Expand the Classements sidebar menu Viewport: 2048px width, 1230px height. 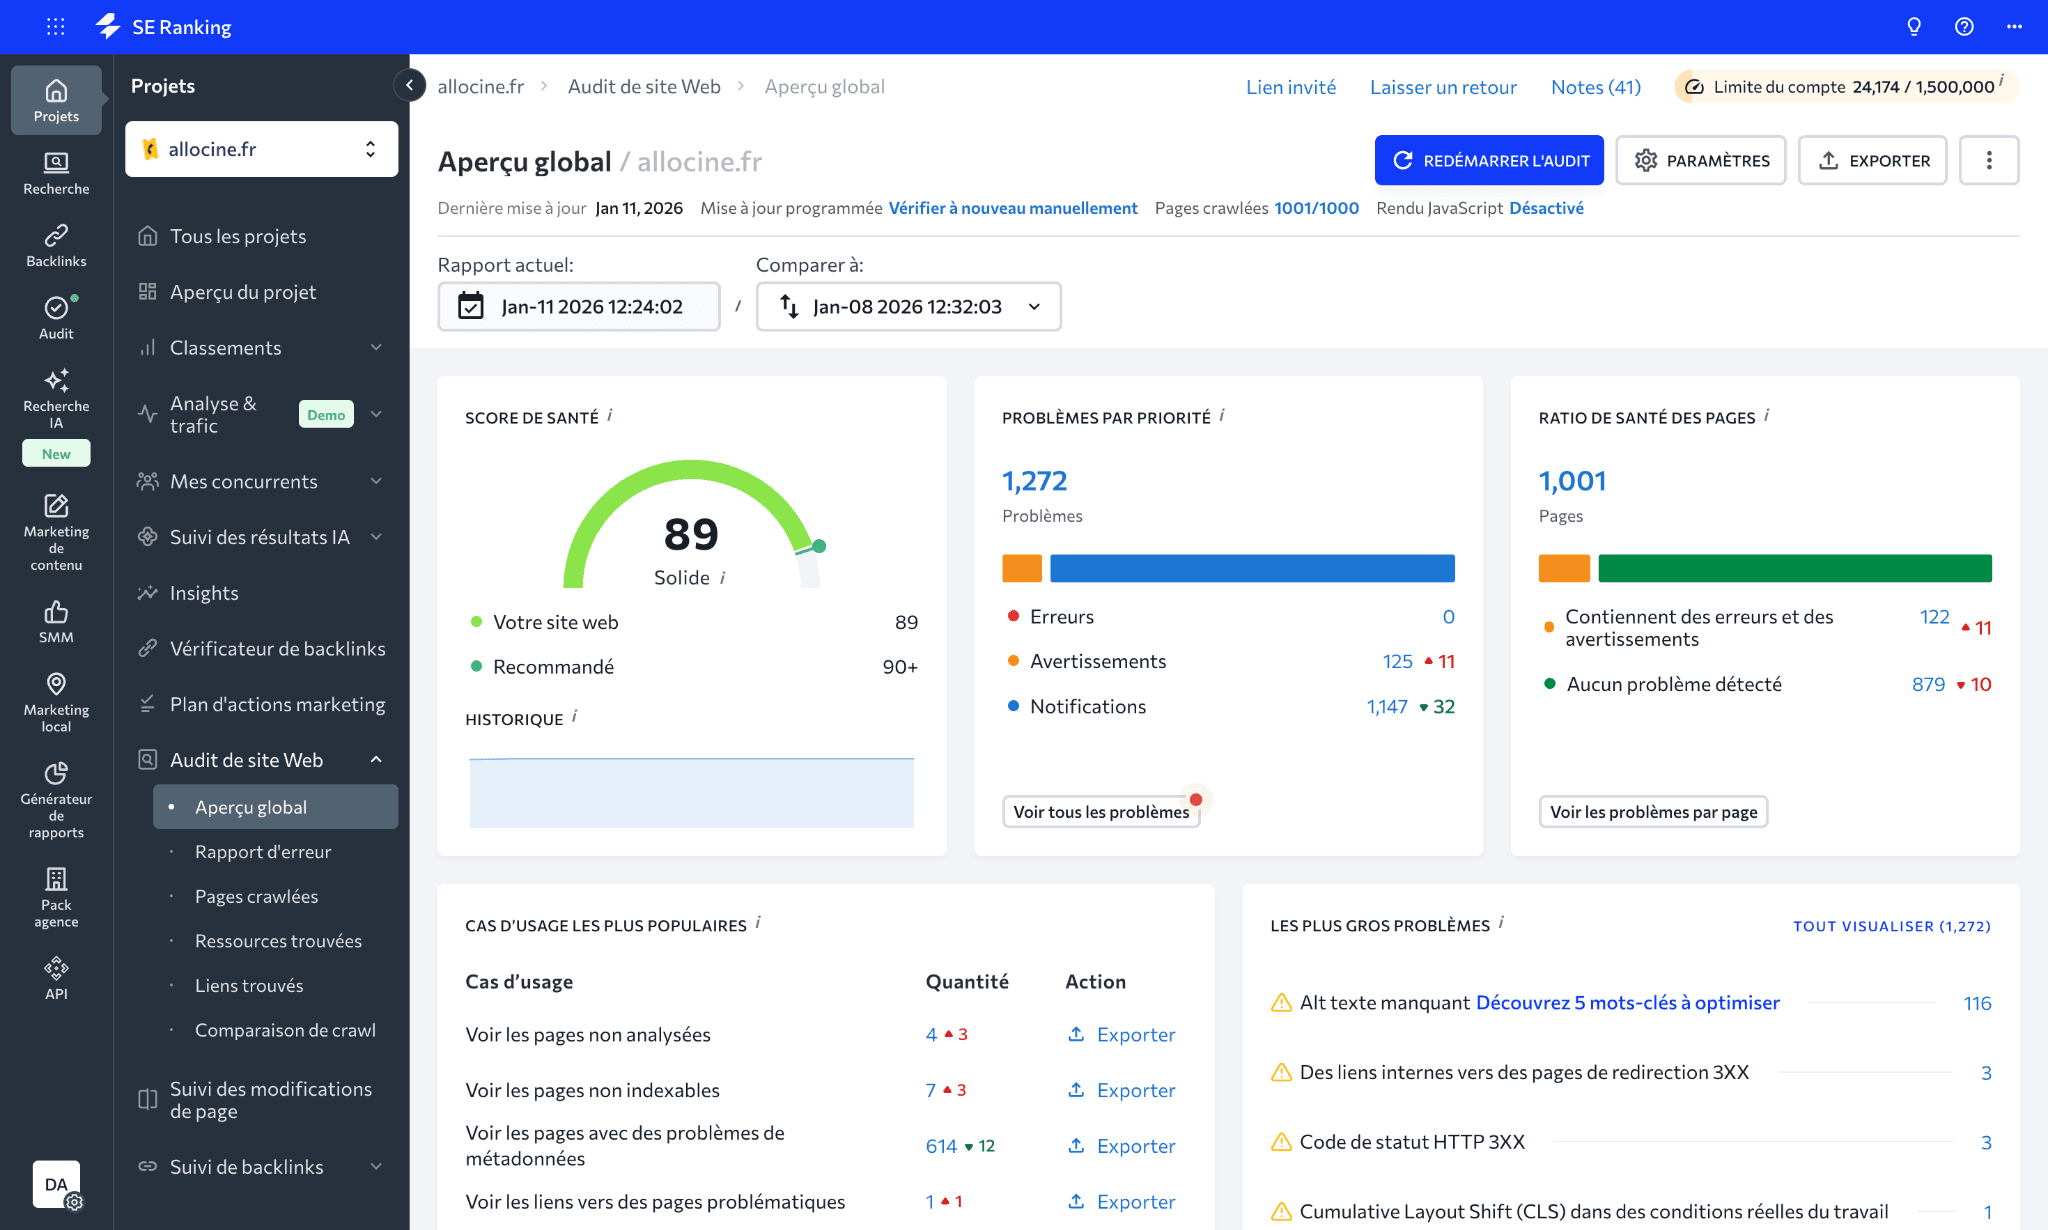[x=225, y=347]
